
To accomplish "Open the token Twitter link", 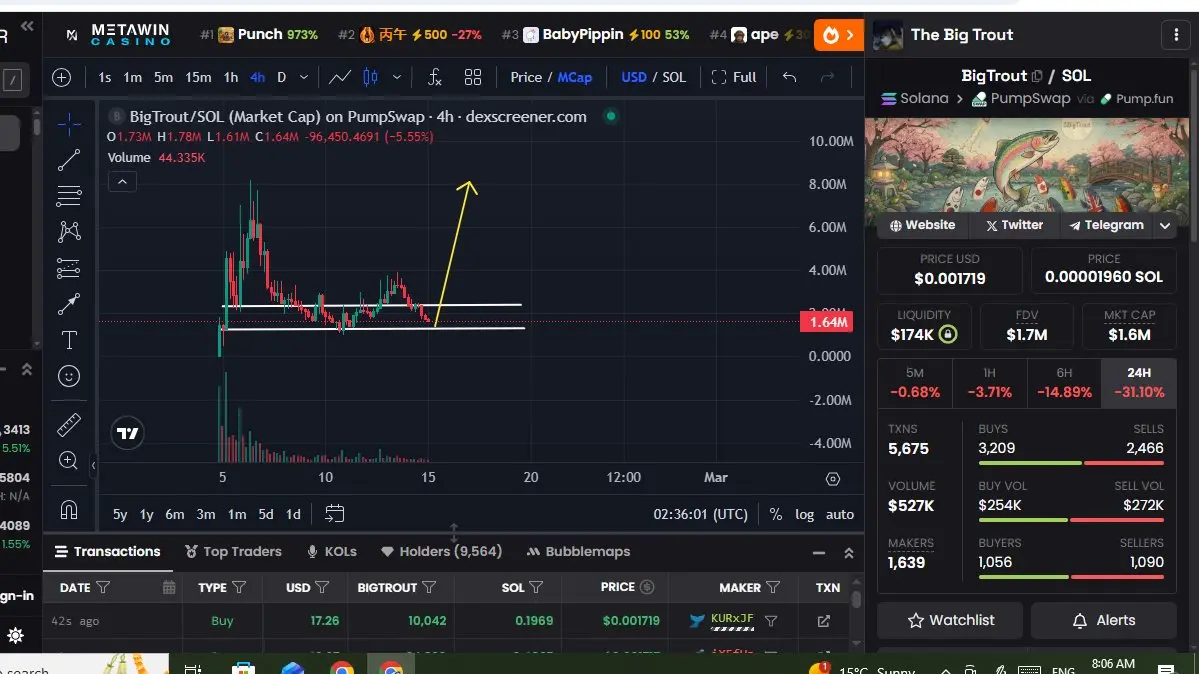I will click(x=1014, y=226).
